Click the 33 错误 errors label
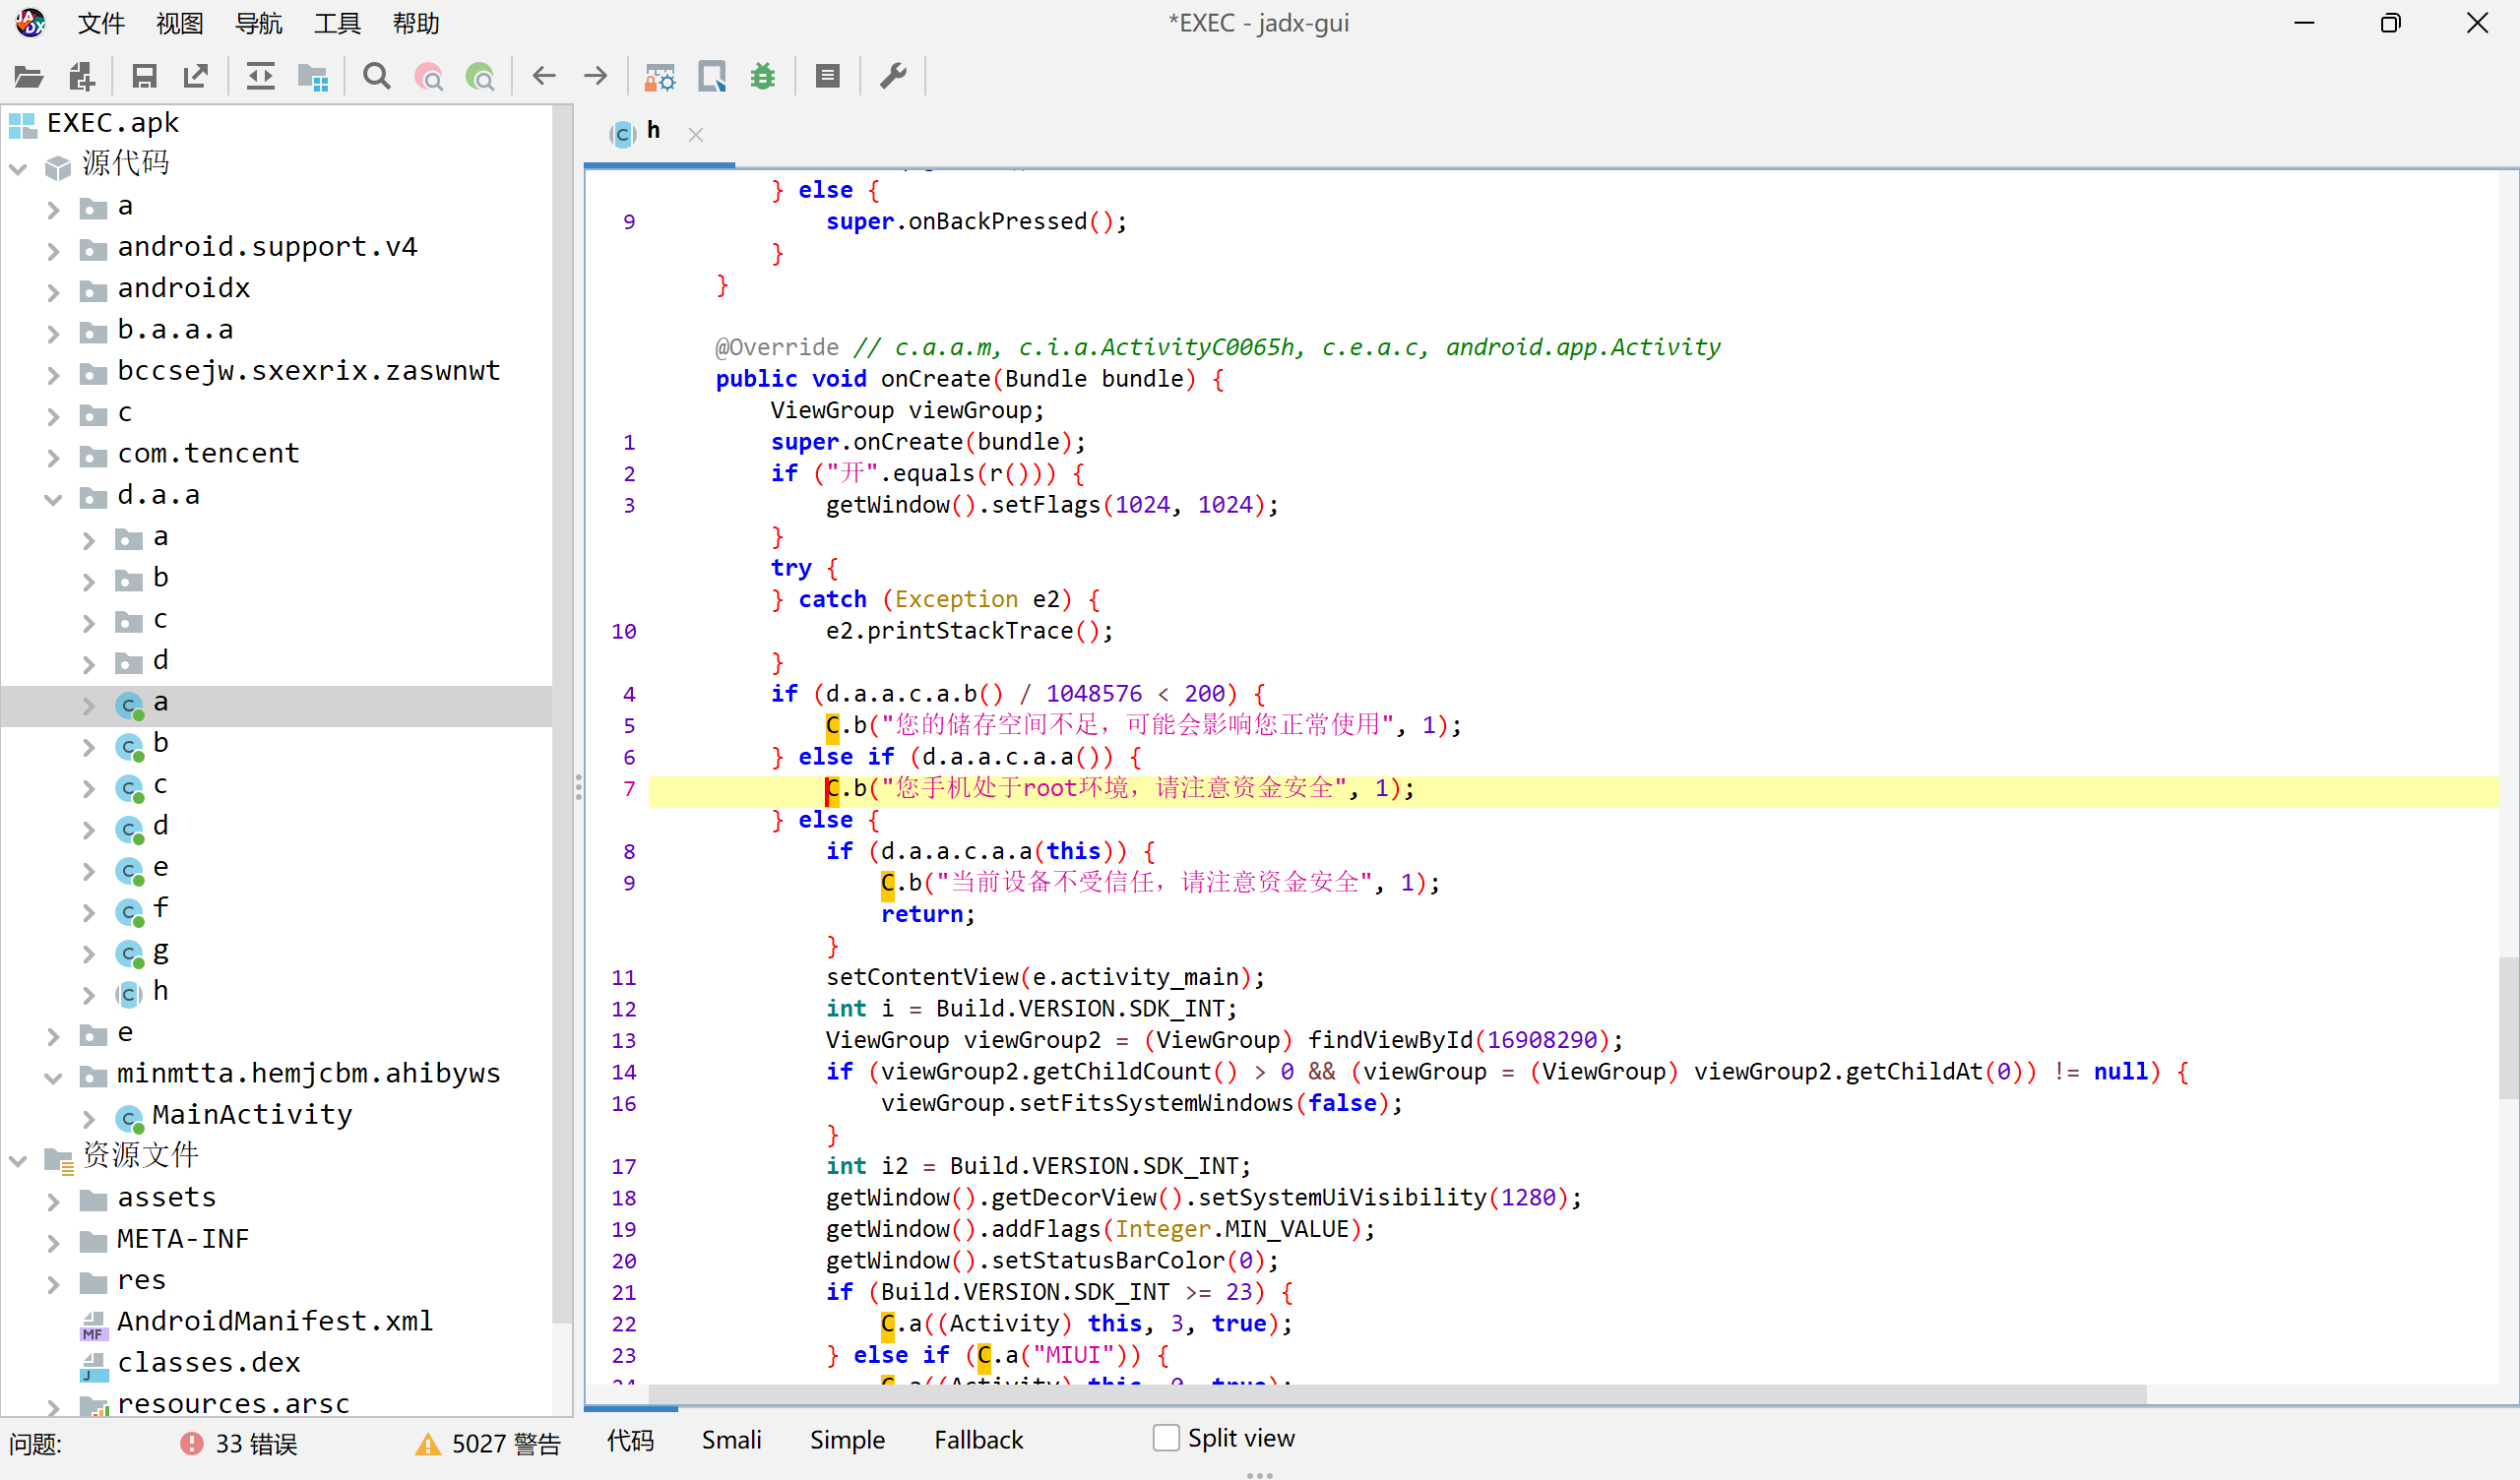Viewport: 2520px width, 1480px height. point(256,1443)
